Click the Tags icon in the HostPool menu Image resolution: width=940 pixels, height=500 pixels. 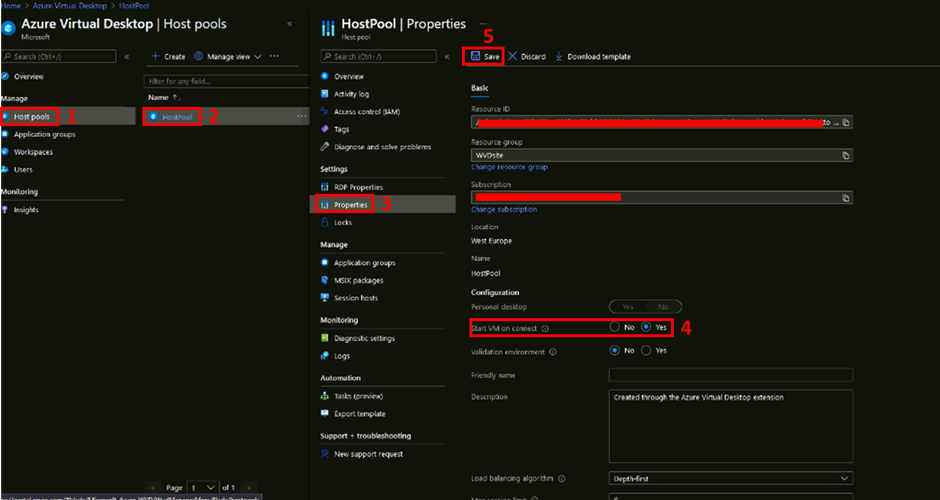coord(325,129)
